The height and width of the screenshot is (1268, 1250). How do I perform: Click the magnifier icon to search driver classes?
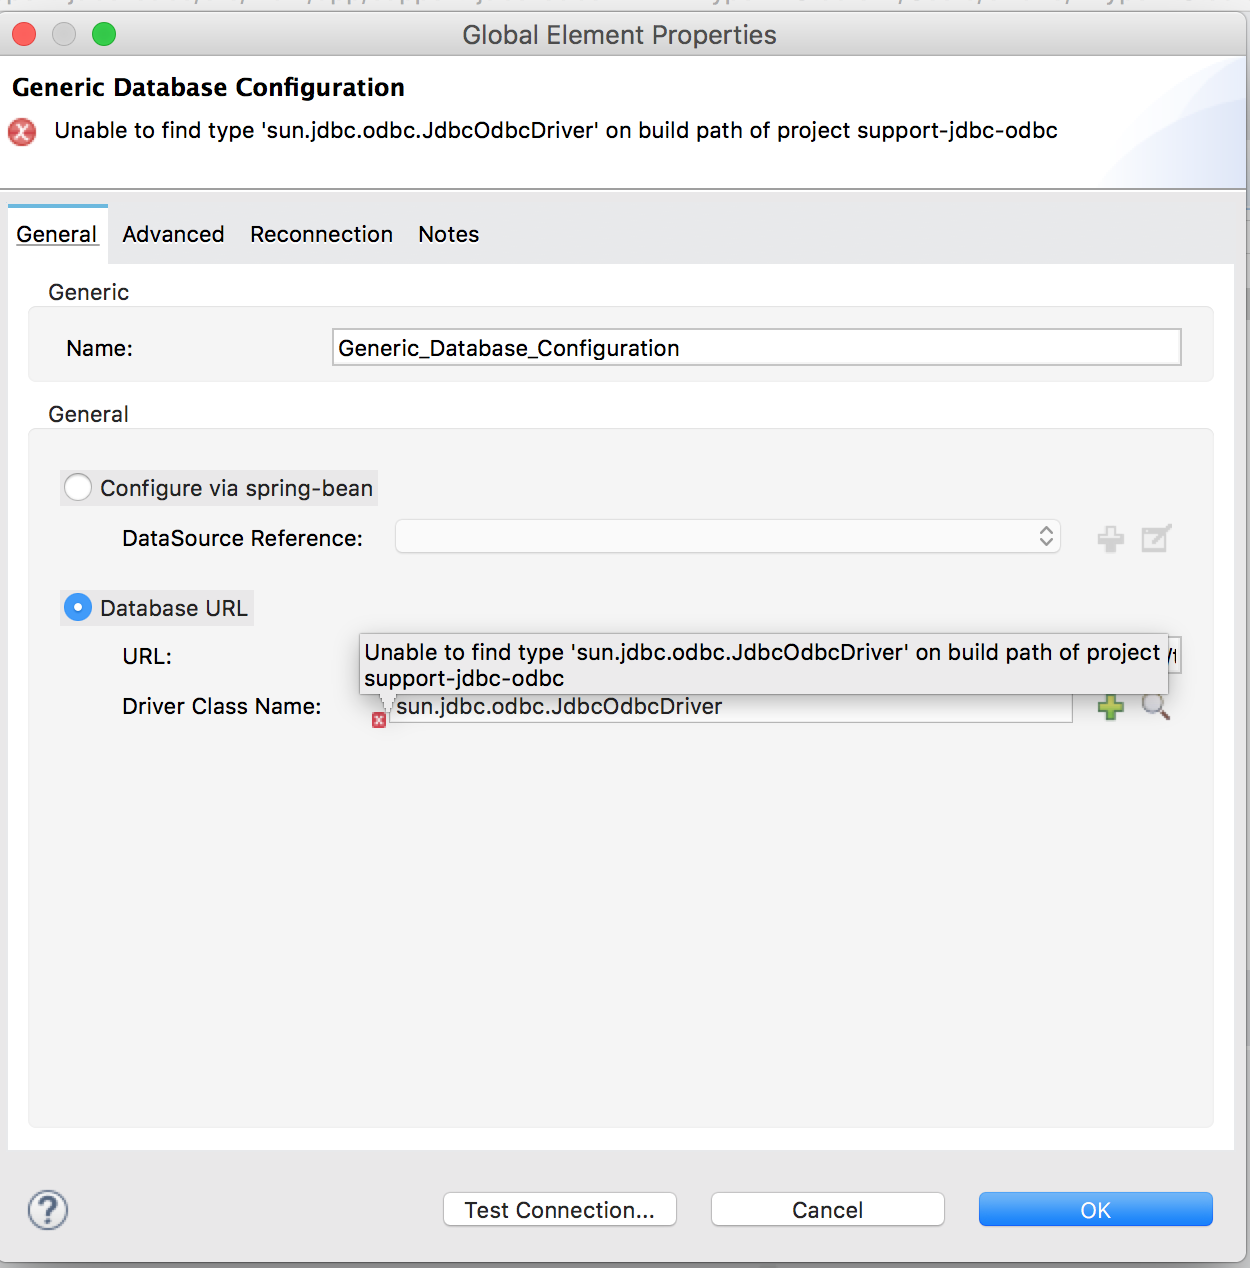tap(1156, 707)
